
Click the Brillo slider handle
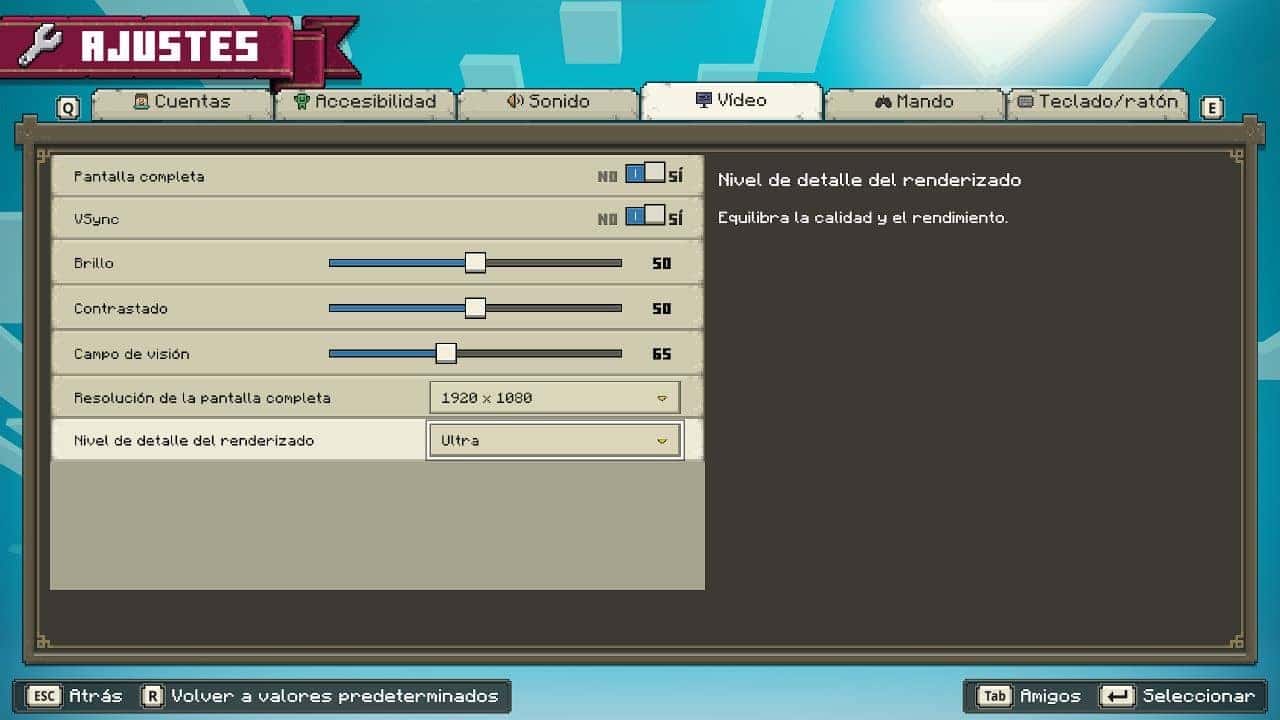475,263
